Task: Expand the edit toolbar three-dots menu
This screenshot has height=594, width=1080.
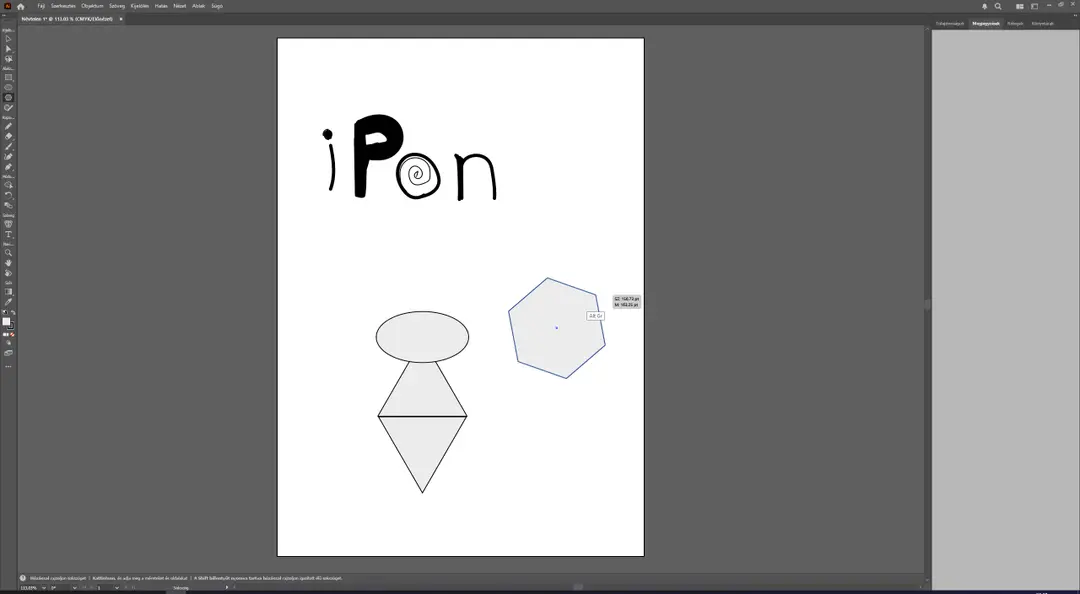Action: click(8, 367)
